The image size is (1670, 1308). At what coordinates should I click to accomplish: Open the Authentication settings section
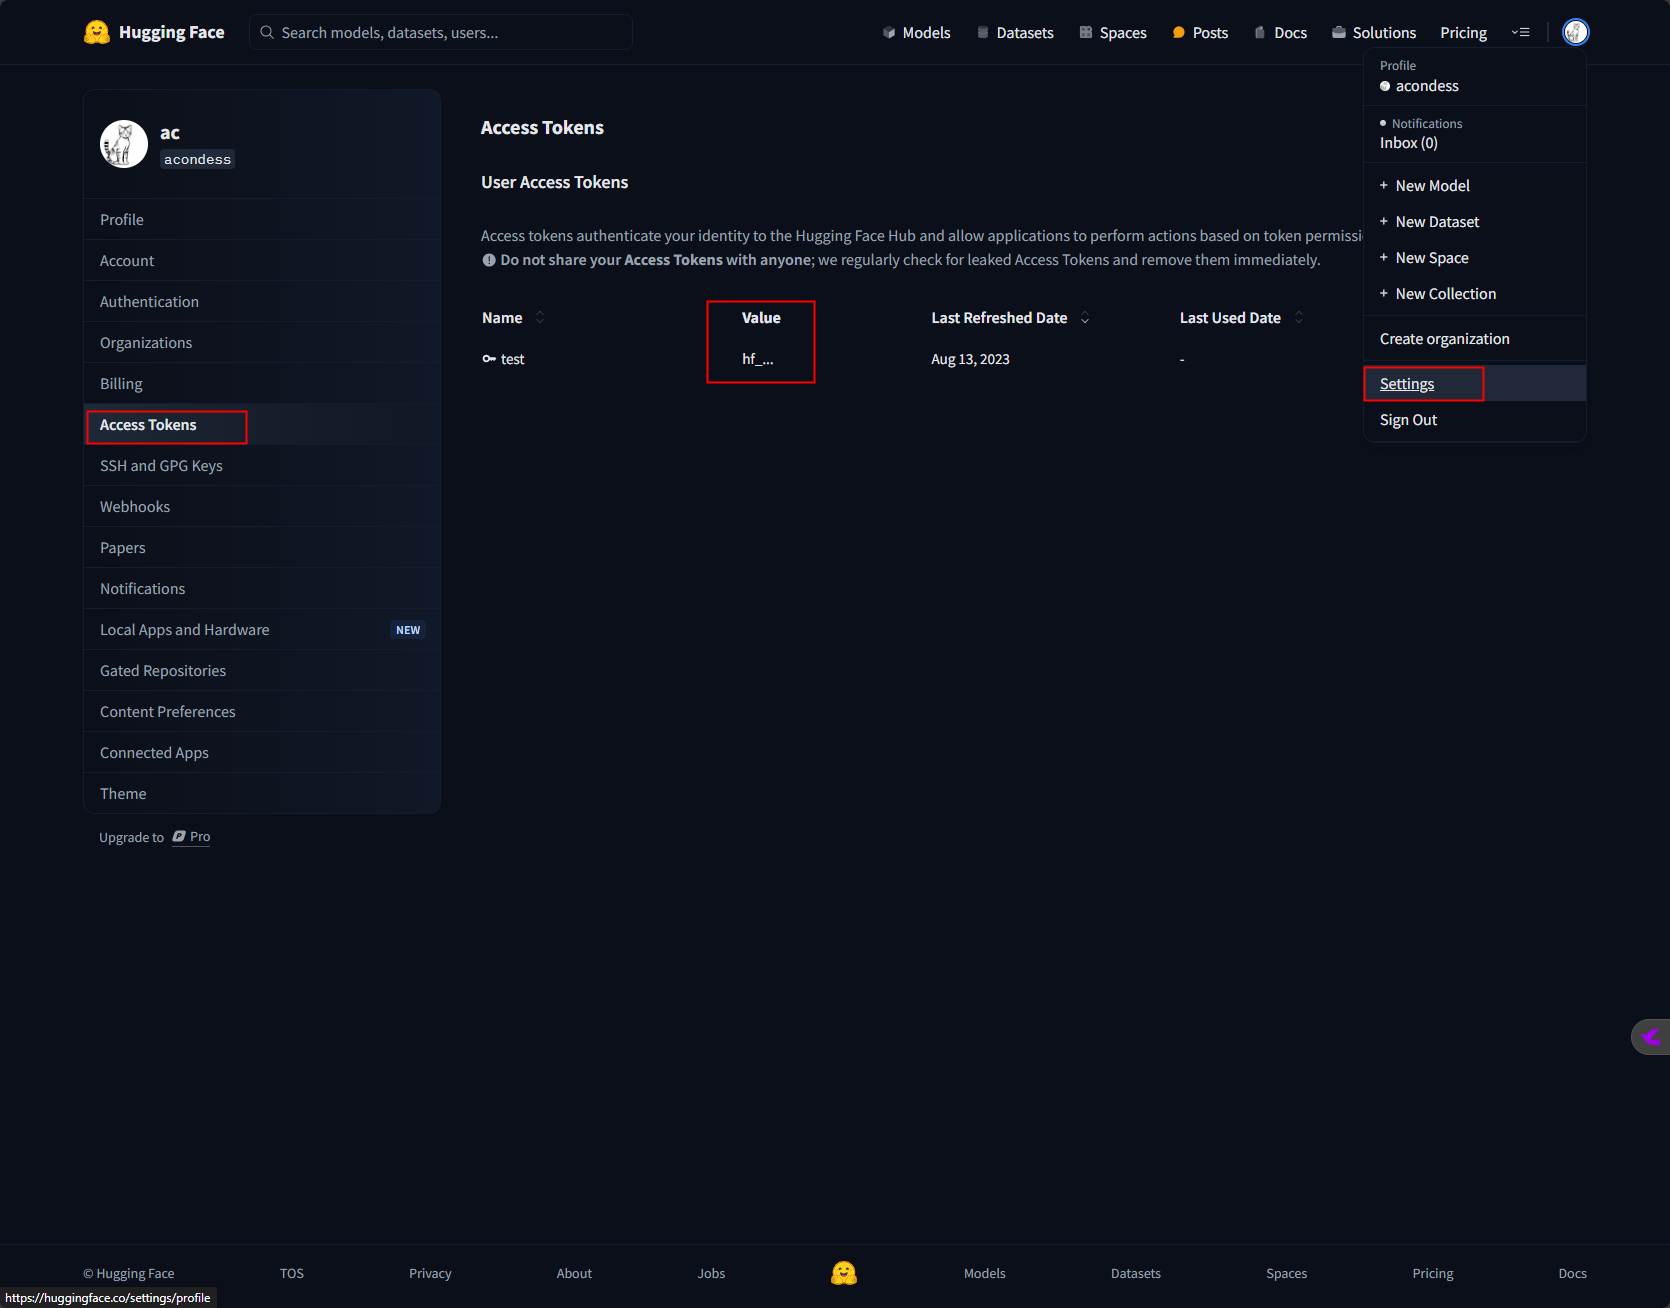[262, 301]
